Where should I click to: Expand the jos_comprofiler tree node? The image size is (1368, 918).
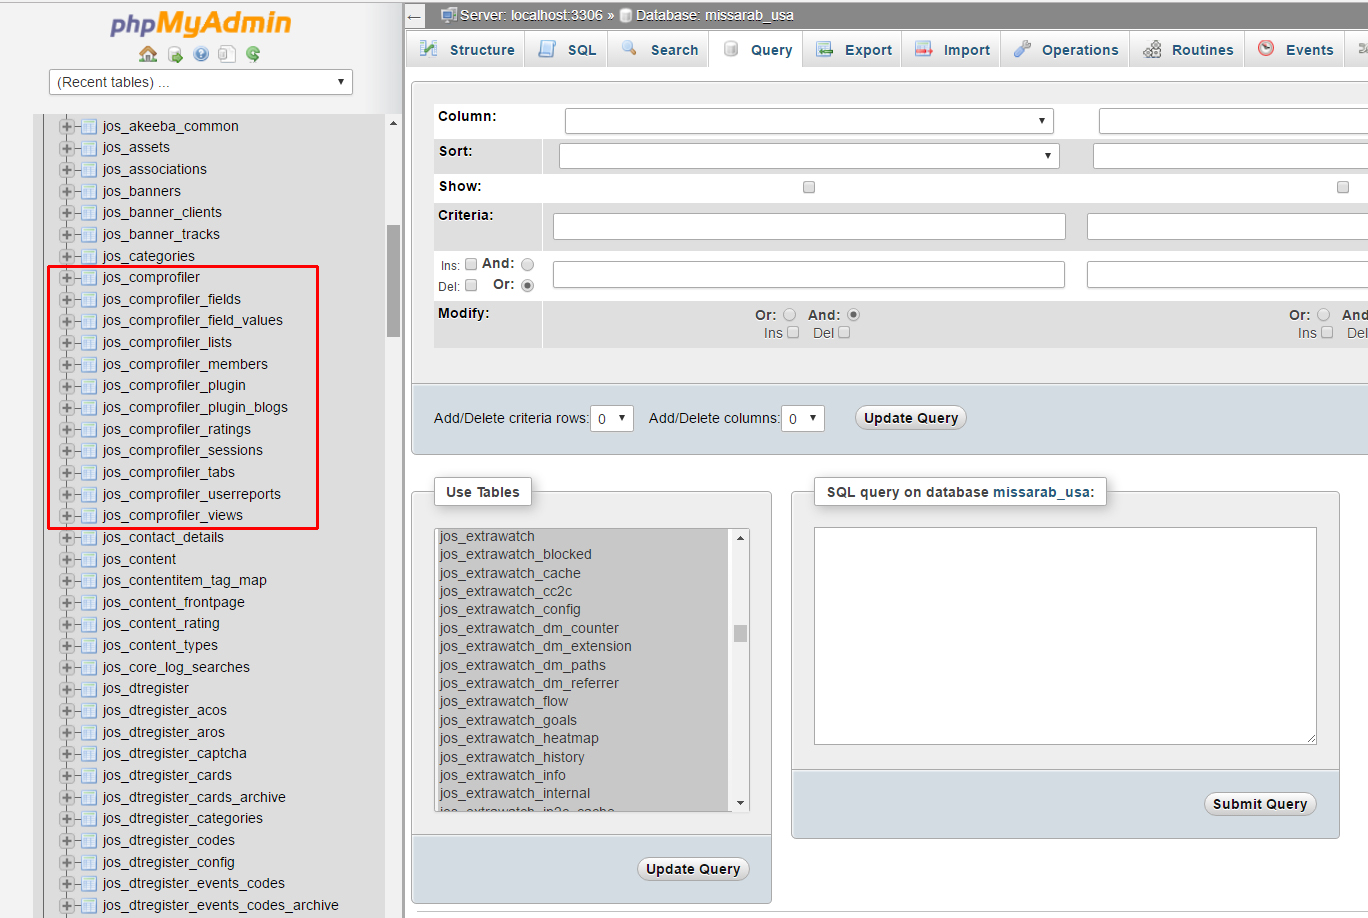pos(67,278)
